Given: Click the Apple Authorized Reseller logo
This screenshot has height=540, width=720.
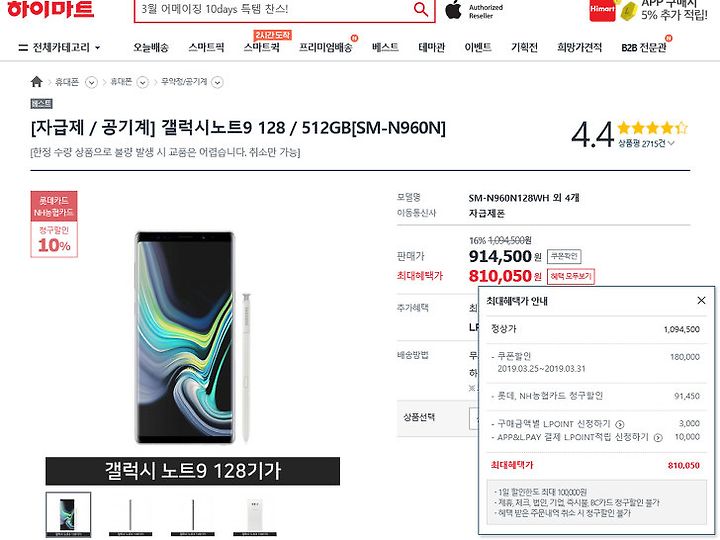Looking at the screenshot, I should click(x=474, y=11).
